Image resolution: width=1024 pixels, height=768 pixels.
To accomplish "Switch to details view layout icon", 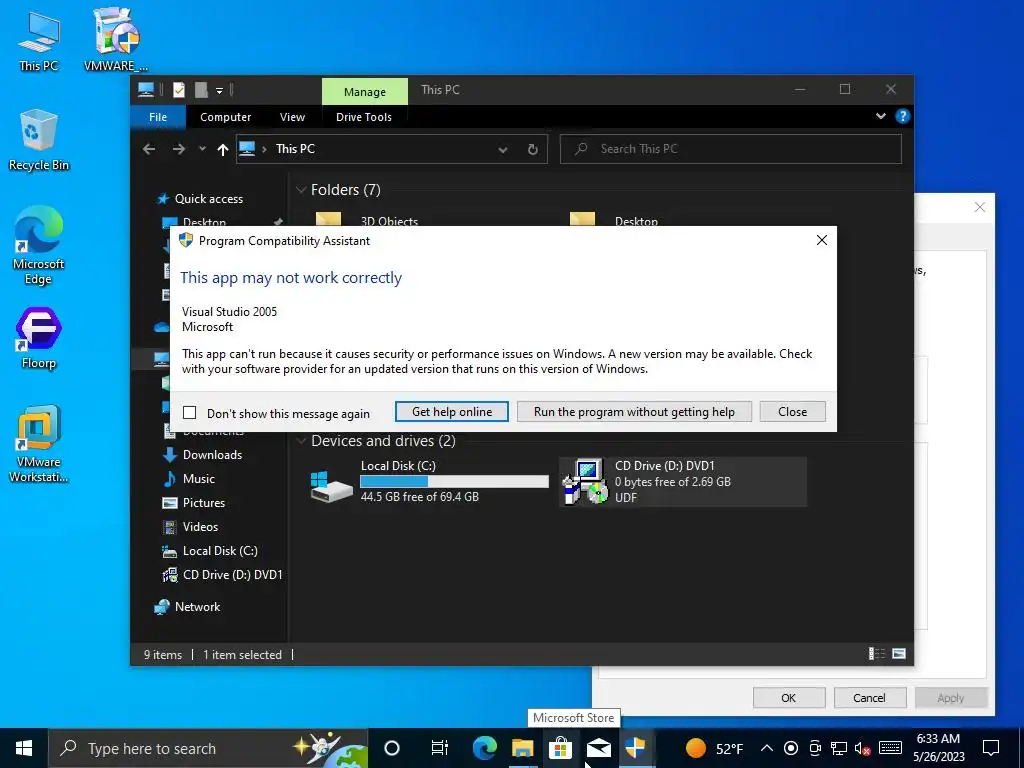I will click(876, 654).
